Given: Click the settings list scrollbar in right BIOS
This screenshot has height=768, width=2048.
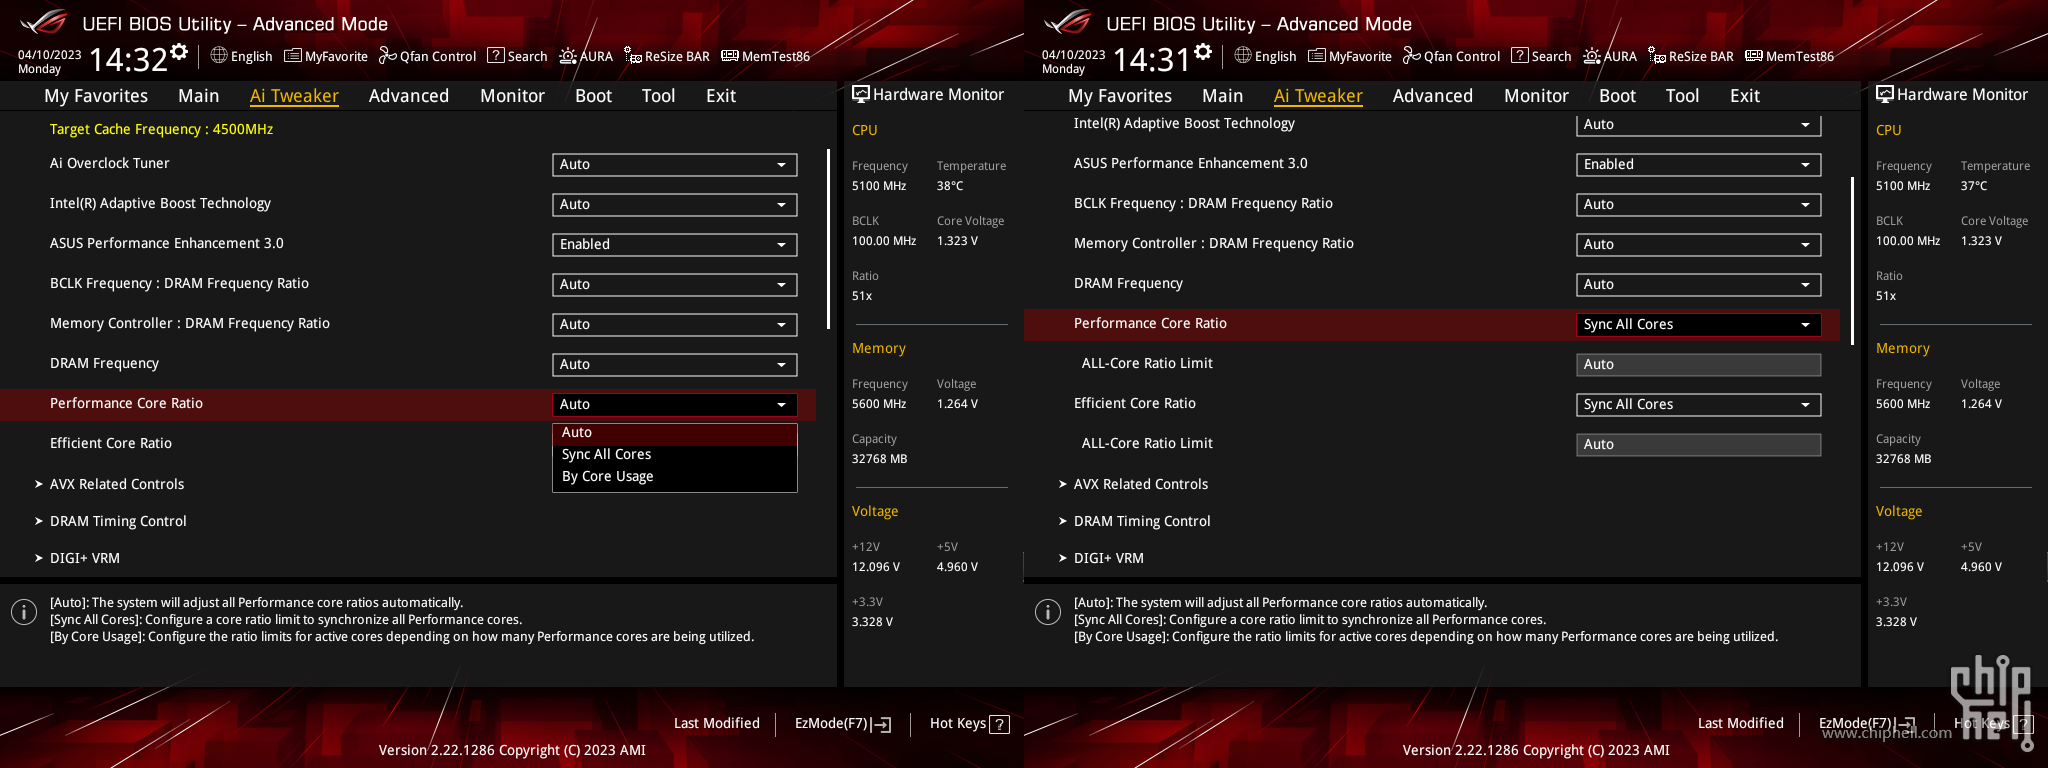Looking at the screenshot, I should (x=1852, y=262).
